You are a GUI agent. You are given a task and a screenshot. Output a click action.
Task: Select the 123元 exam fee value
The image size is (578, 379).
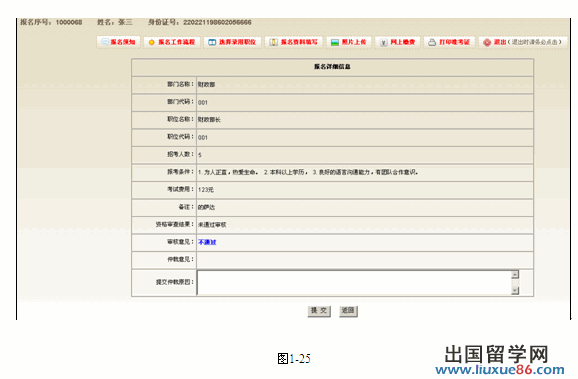206,190
